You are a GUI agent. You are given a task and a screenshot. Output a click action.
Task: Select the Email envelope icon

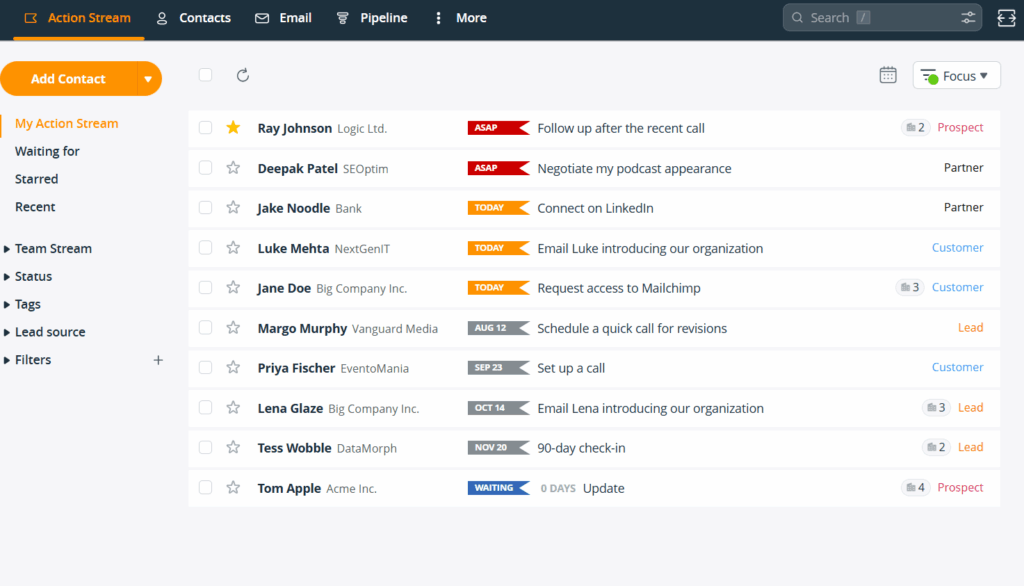[261, 17]
